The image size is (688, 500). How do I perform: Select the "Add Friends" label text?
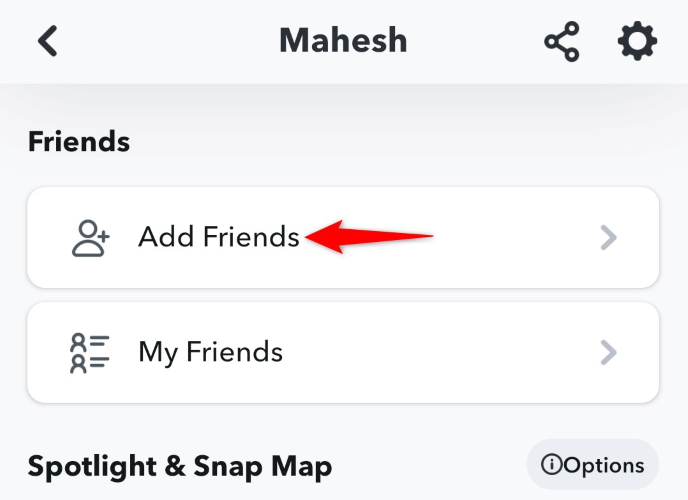coord(219,237)
